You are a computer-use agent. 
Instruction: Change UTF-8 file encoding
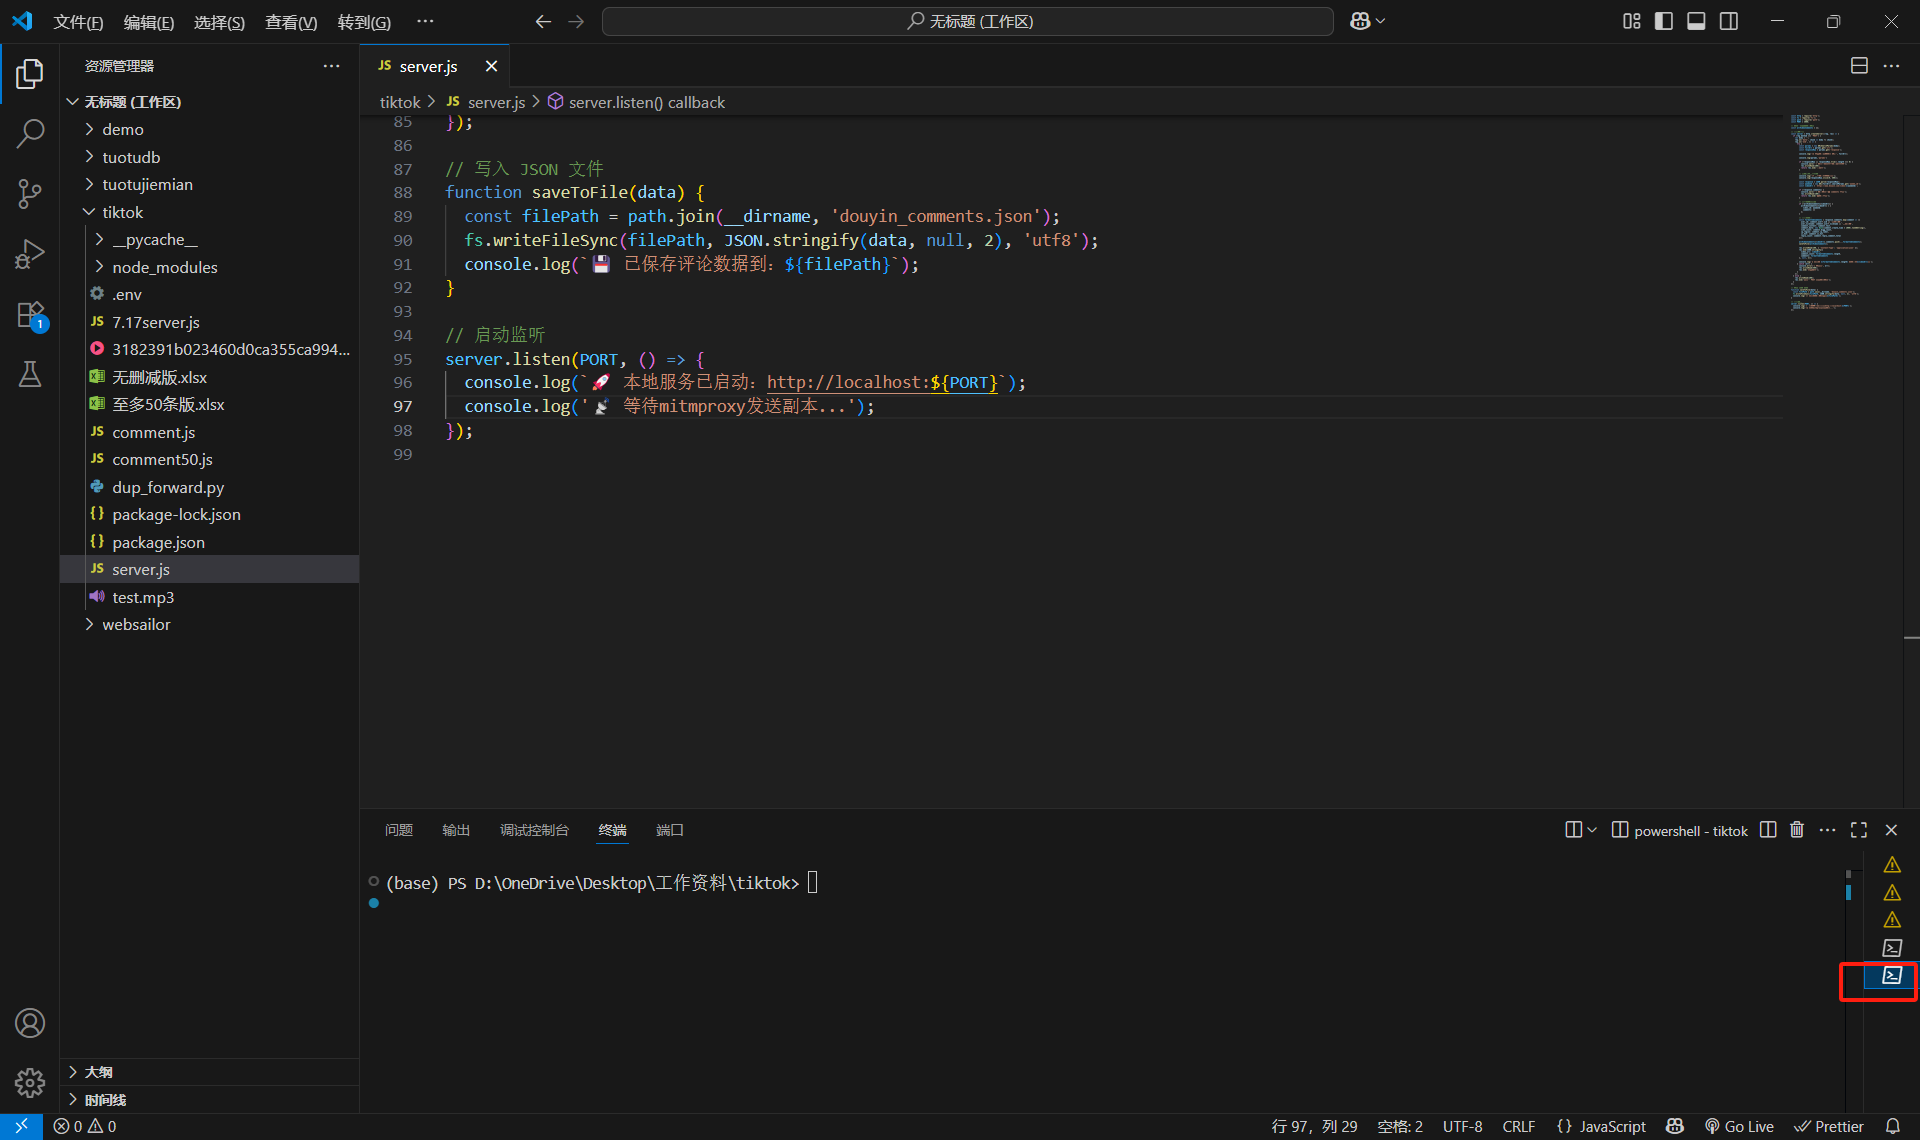[x=1462, y=1126]
